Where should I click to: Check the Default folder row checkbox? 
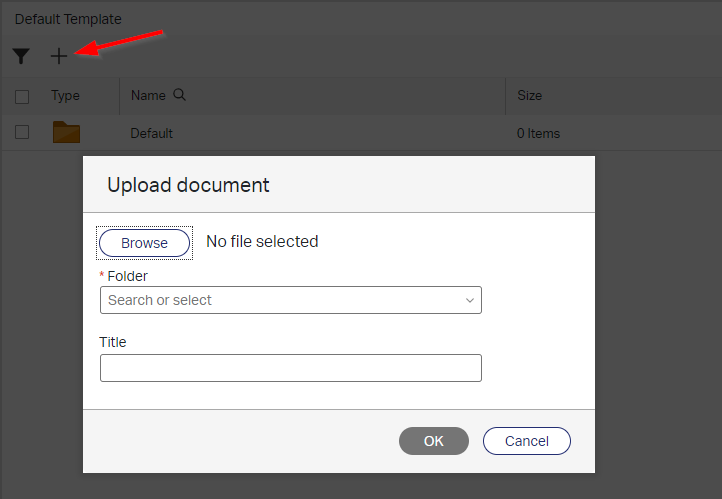click(22, 132)
